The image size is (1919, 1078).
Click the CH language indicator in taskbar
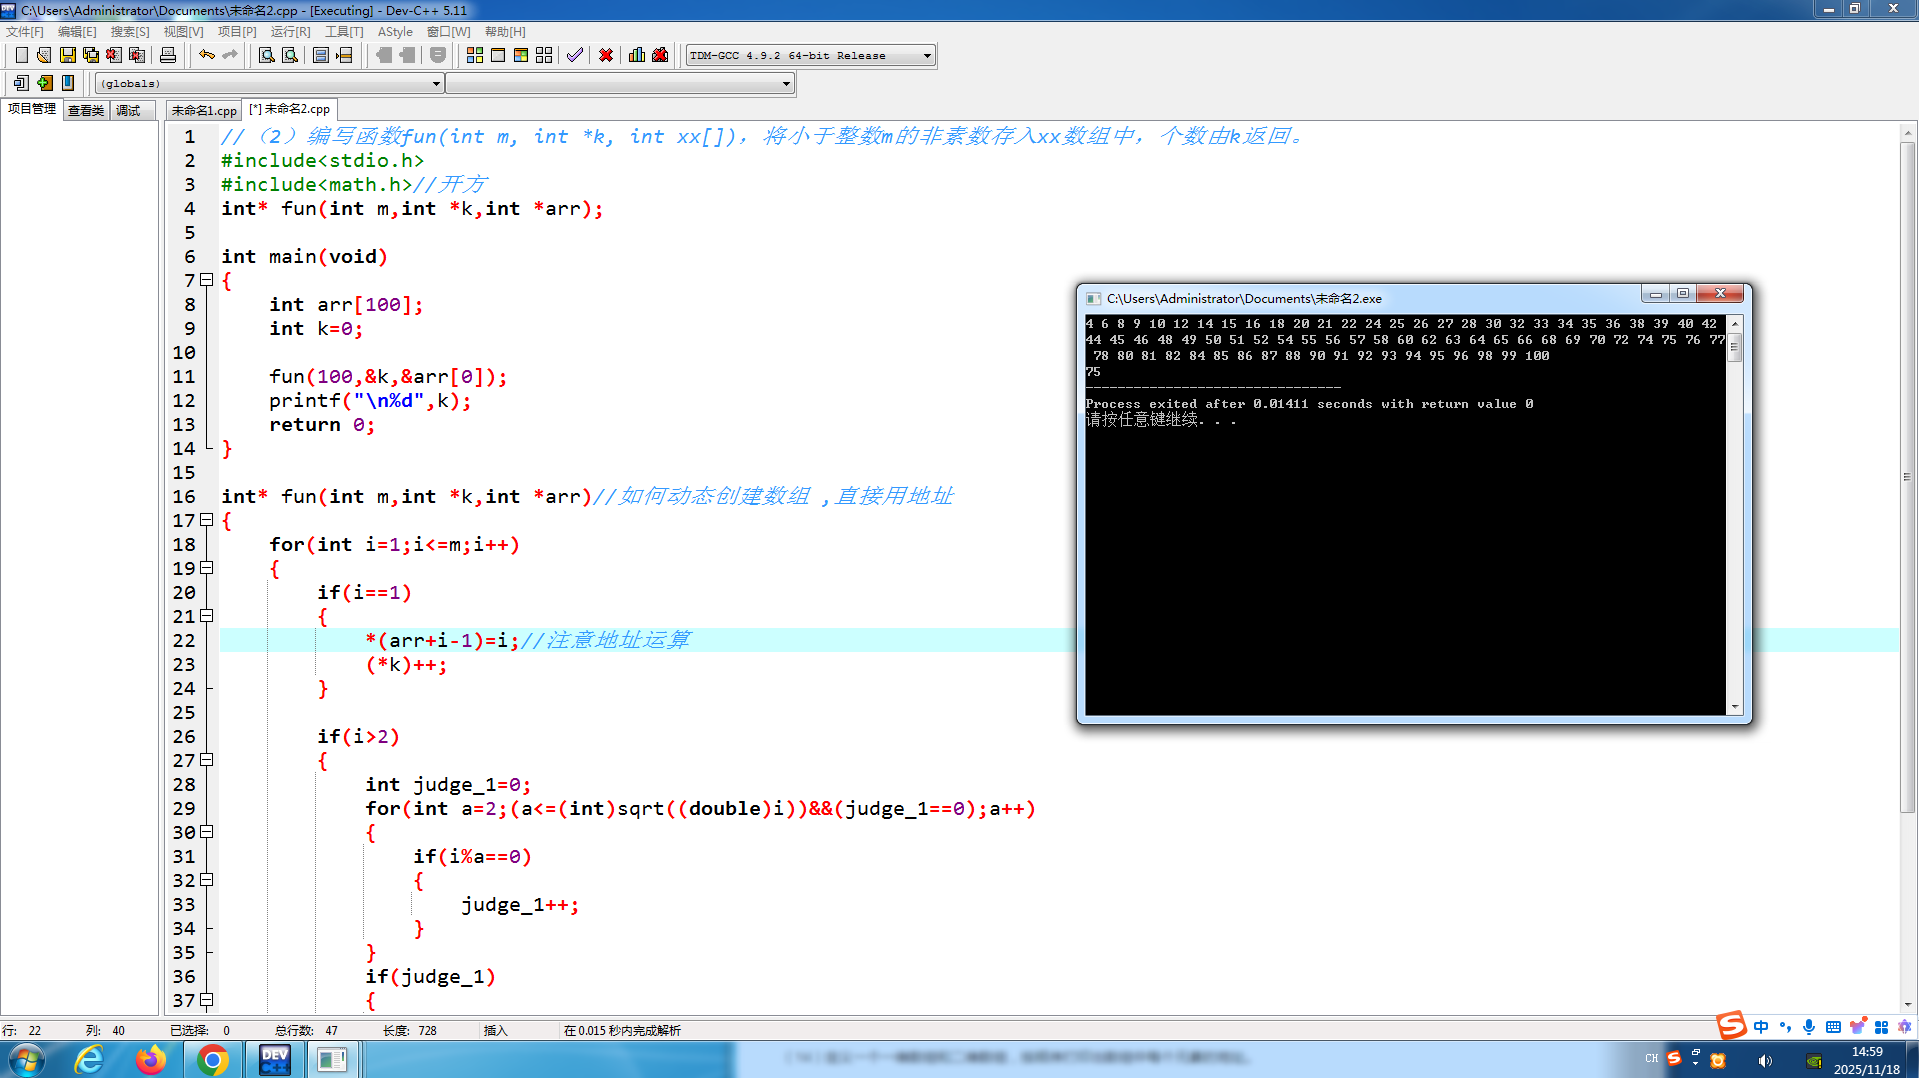pos(1651,1059)
